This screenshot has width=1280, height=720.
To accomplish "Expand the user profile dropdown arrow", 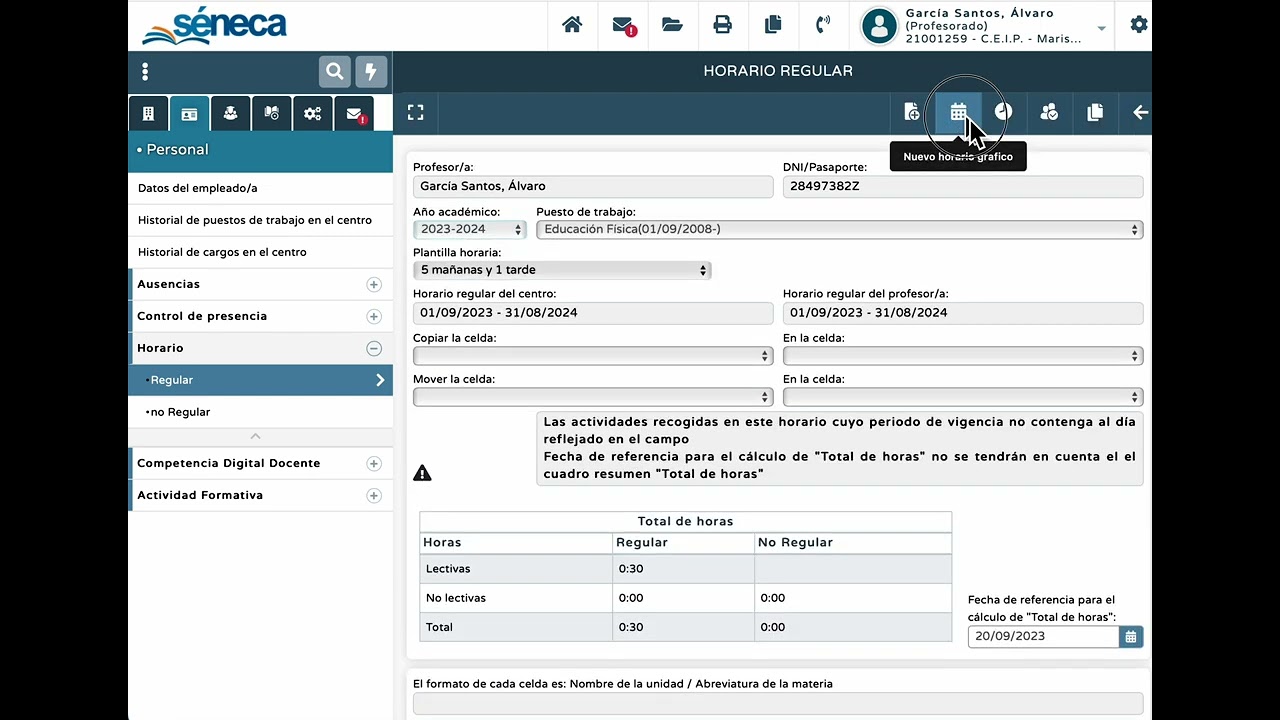I will [x=1102, y=28].
